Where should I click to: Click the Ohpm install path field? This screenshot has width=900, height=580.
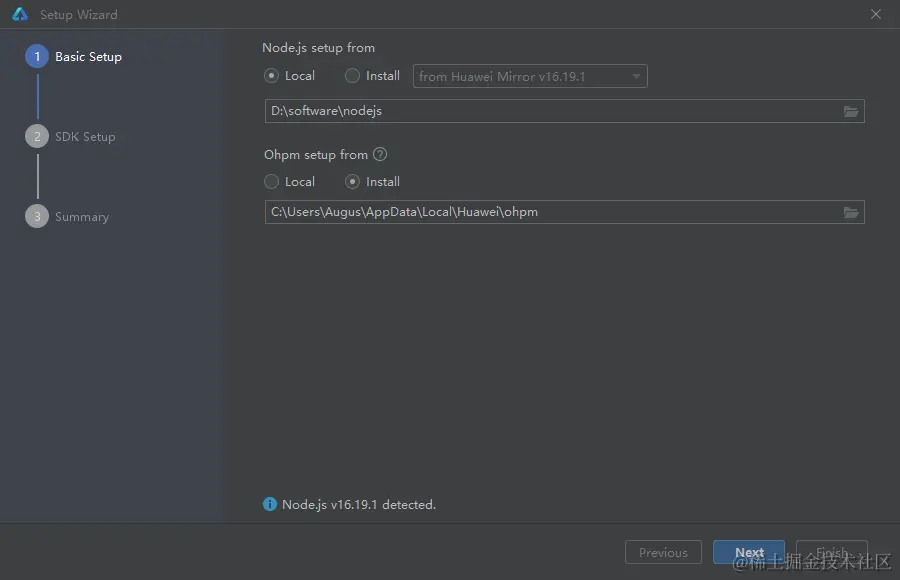[x=565, y=212]
